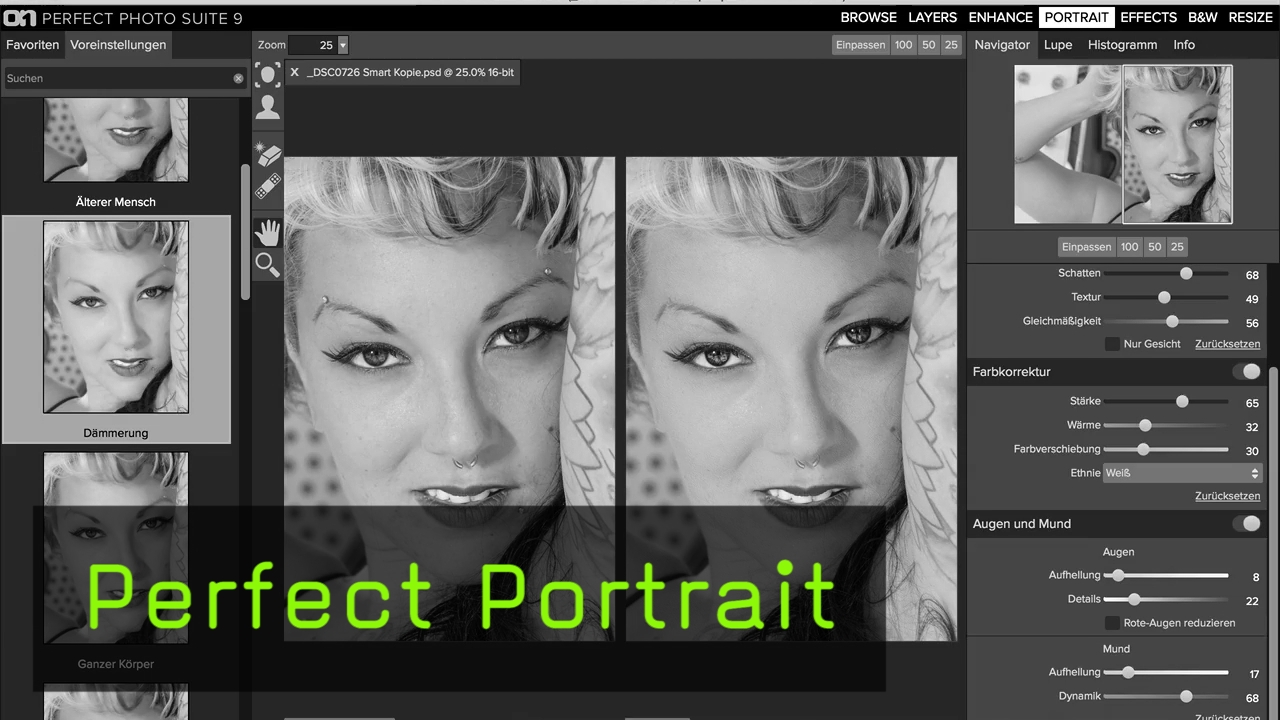Click the ON1 Perfect Photo Suite logo
The width and height of the screenshot is (1280, 720).
coord(19,18)
